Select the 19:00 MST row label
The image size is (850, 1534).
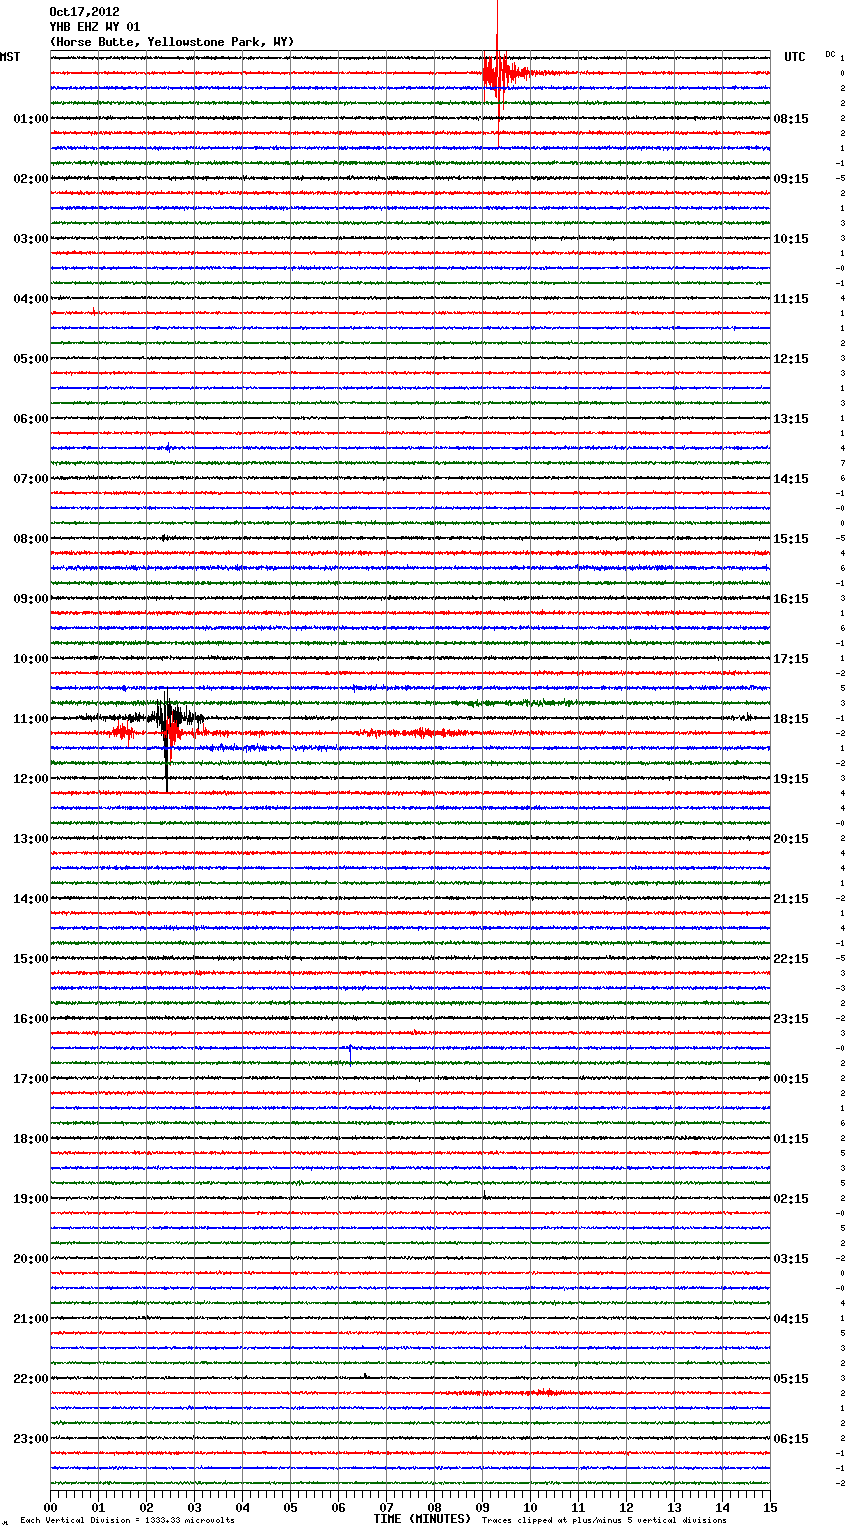(31, 1199)
